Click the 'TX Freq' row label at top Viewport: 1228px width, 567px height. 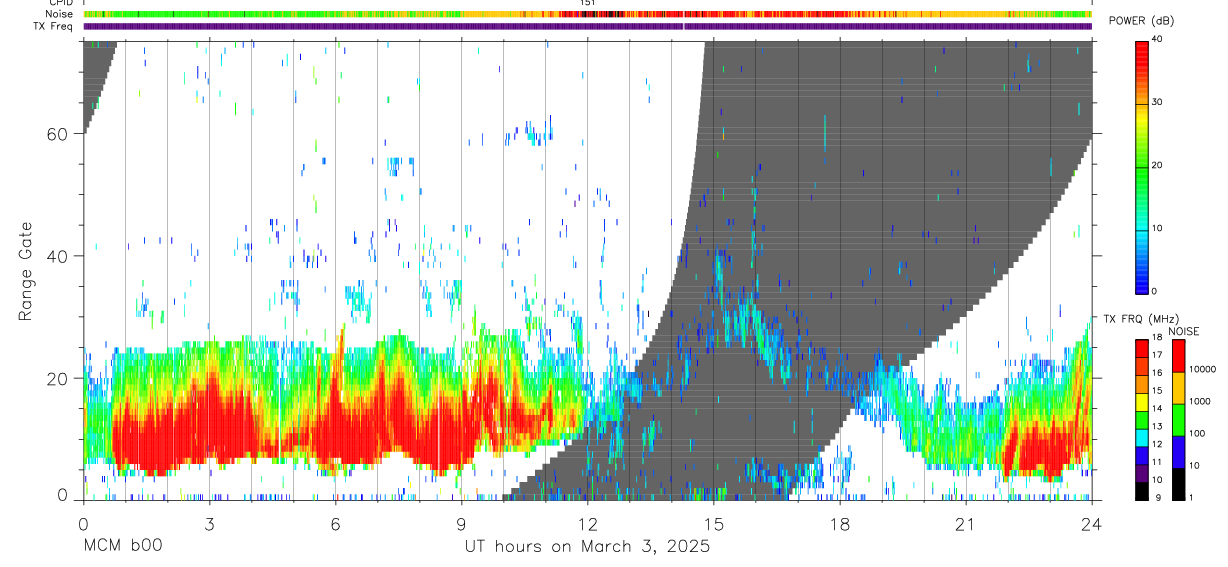tap(53, 26)
